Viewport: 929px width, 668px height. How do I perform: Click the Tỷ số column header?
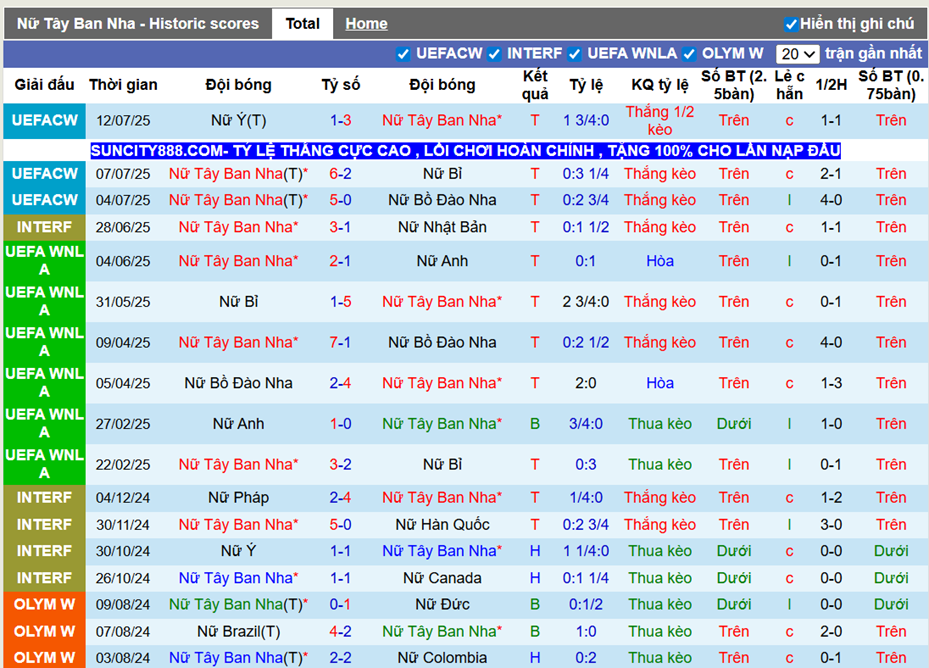[341, 85]
